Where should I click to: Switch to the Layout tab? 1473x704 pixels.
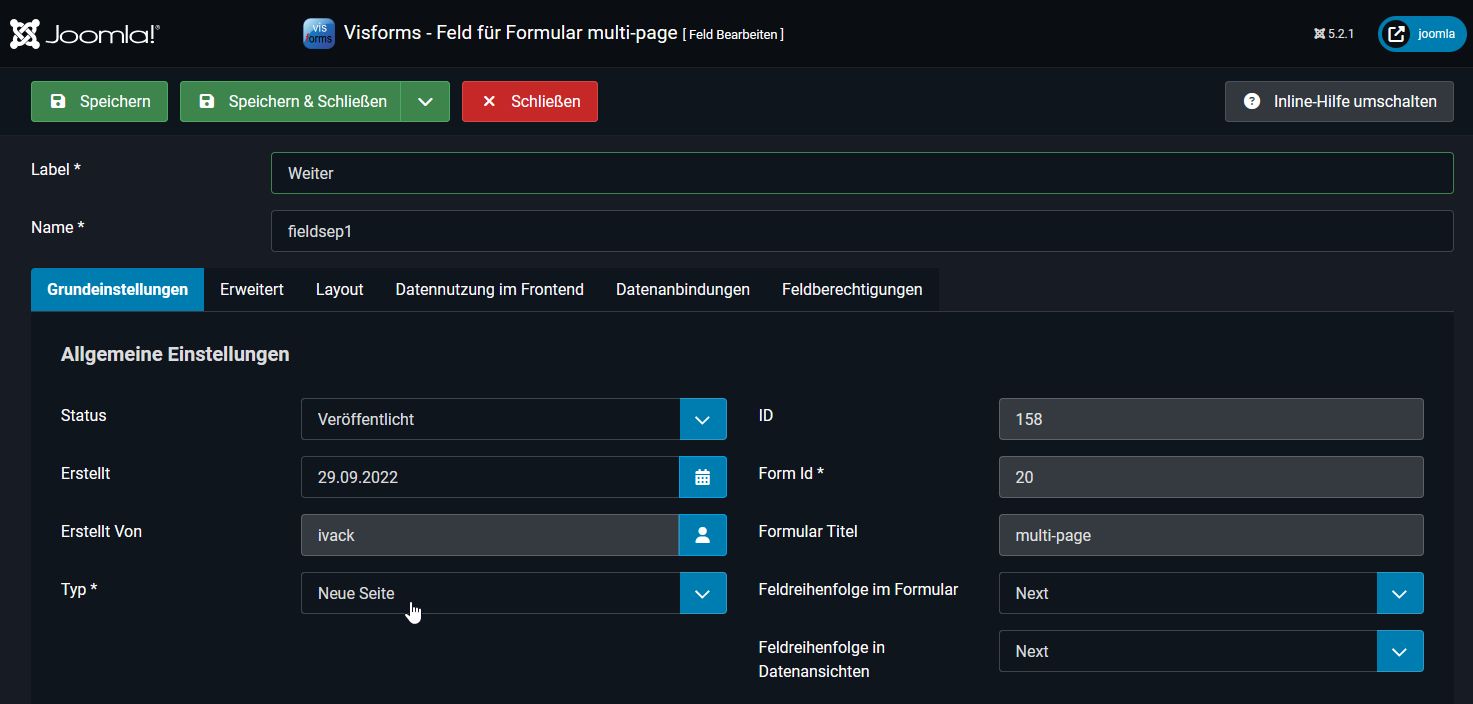click(x=339, y=289)
